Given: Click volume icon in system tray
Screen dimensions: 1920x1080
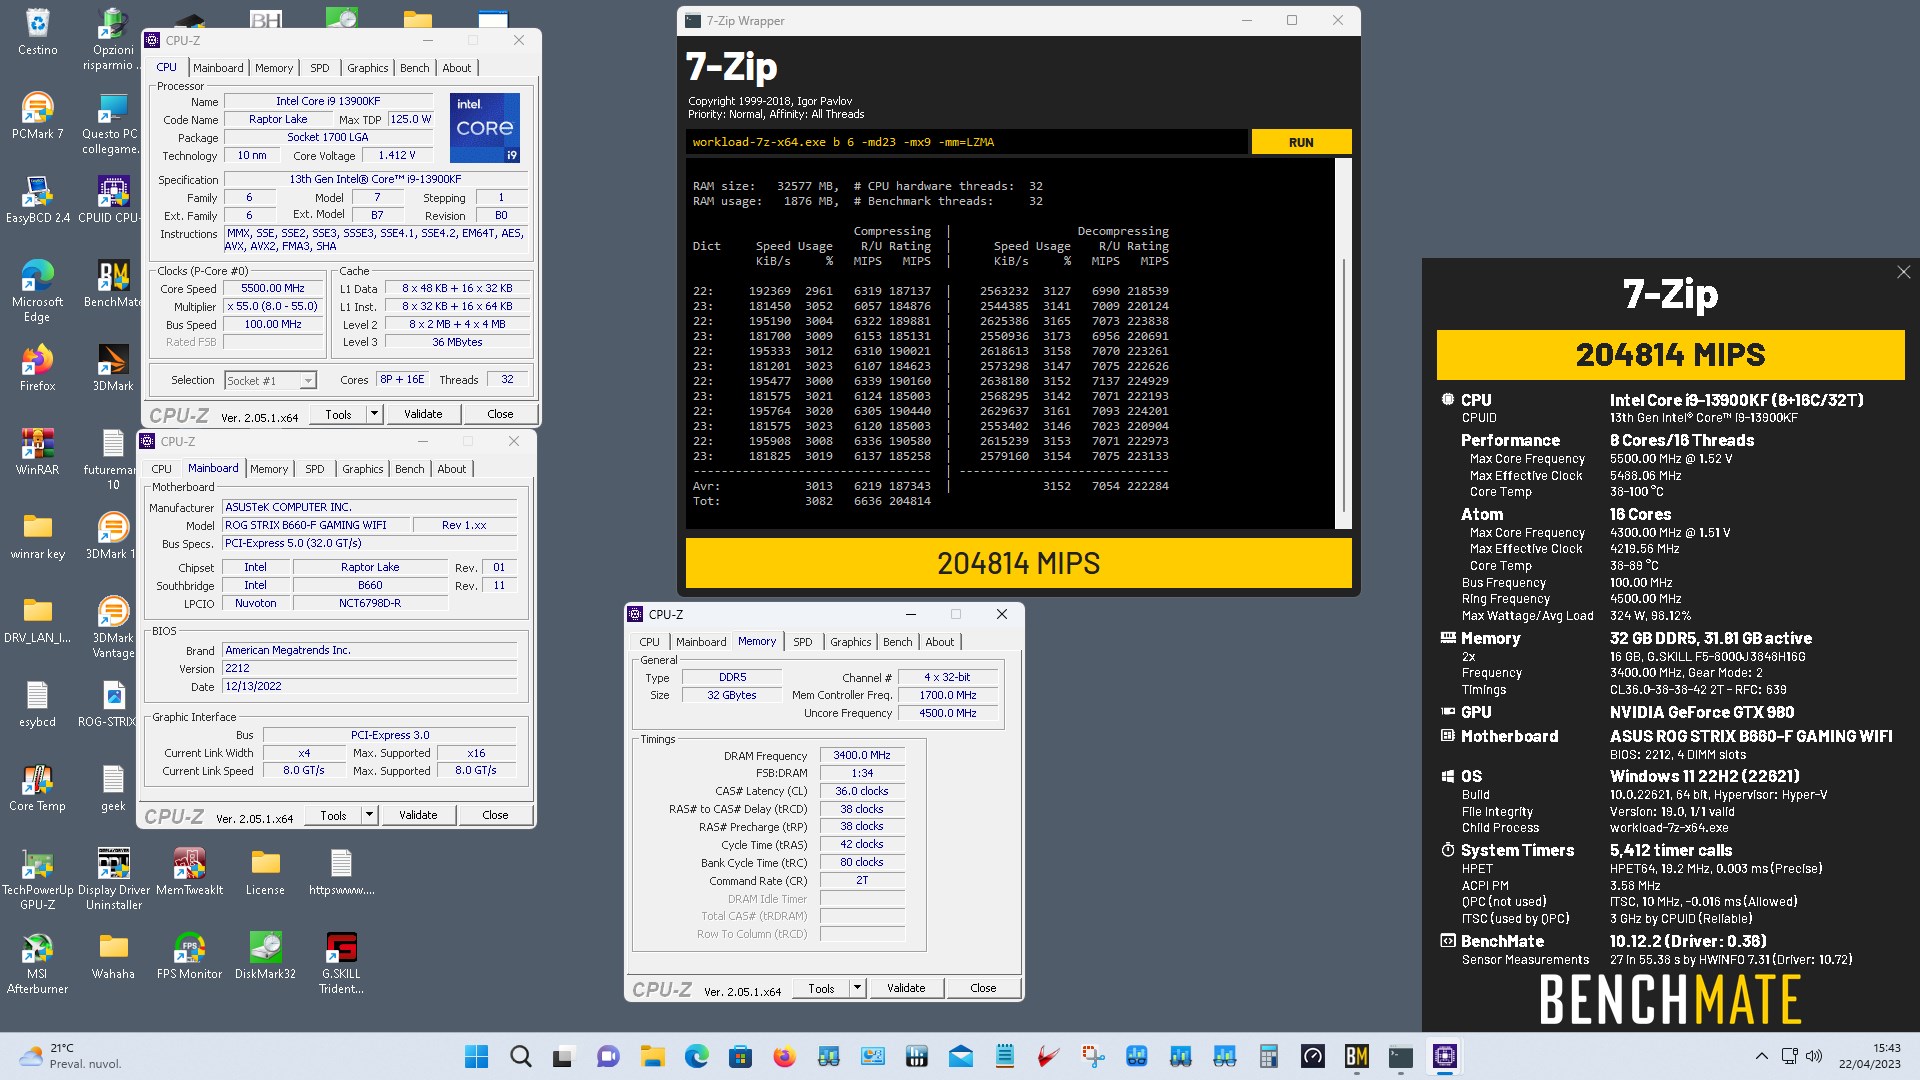Looking at the screenshot, I should (1814, 1056).
